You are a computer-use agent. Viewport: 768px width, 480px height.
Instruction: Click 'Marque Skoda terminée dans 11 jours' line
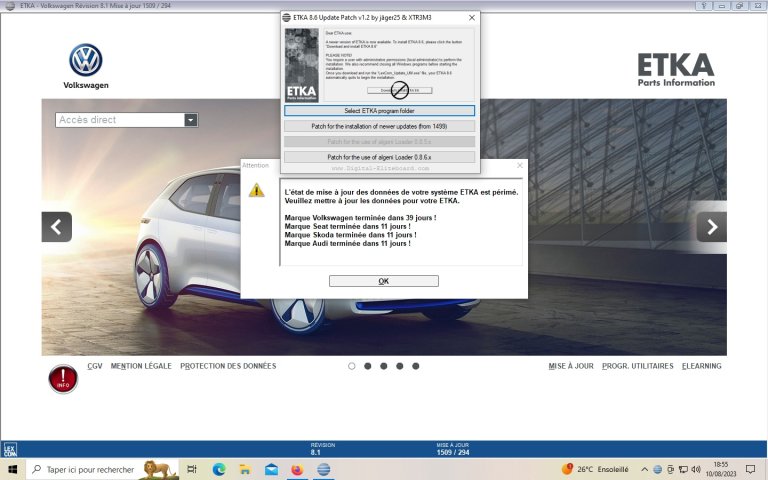tap(350, 235)
